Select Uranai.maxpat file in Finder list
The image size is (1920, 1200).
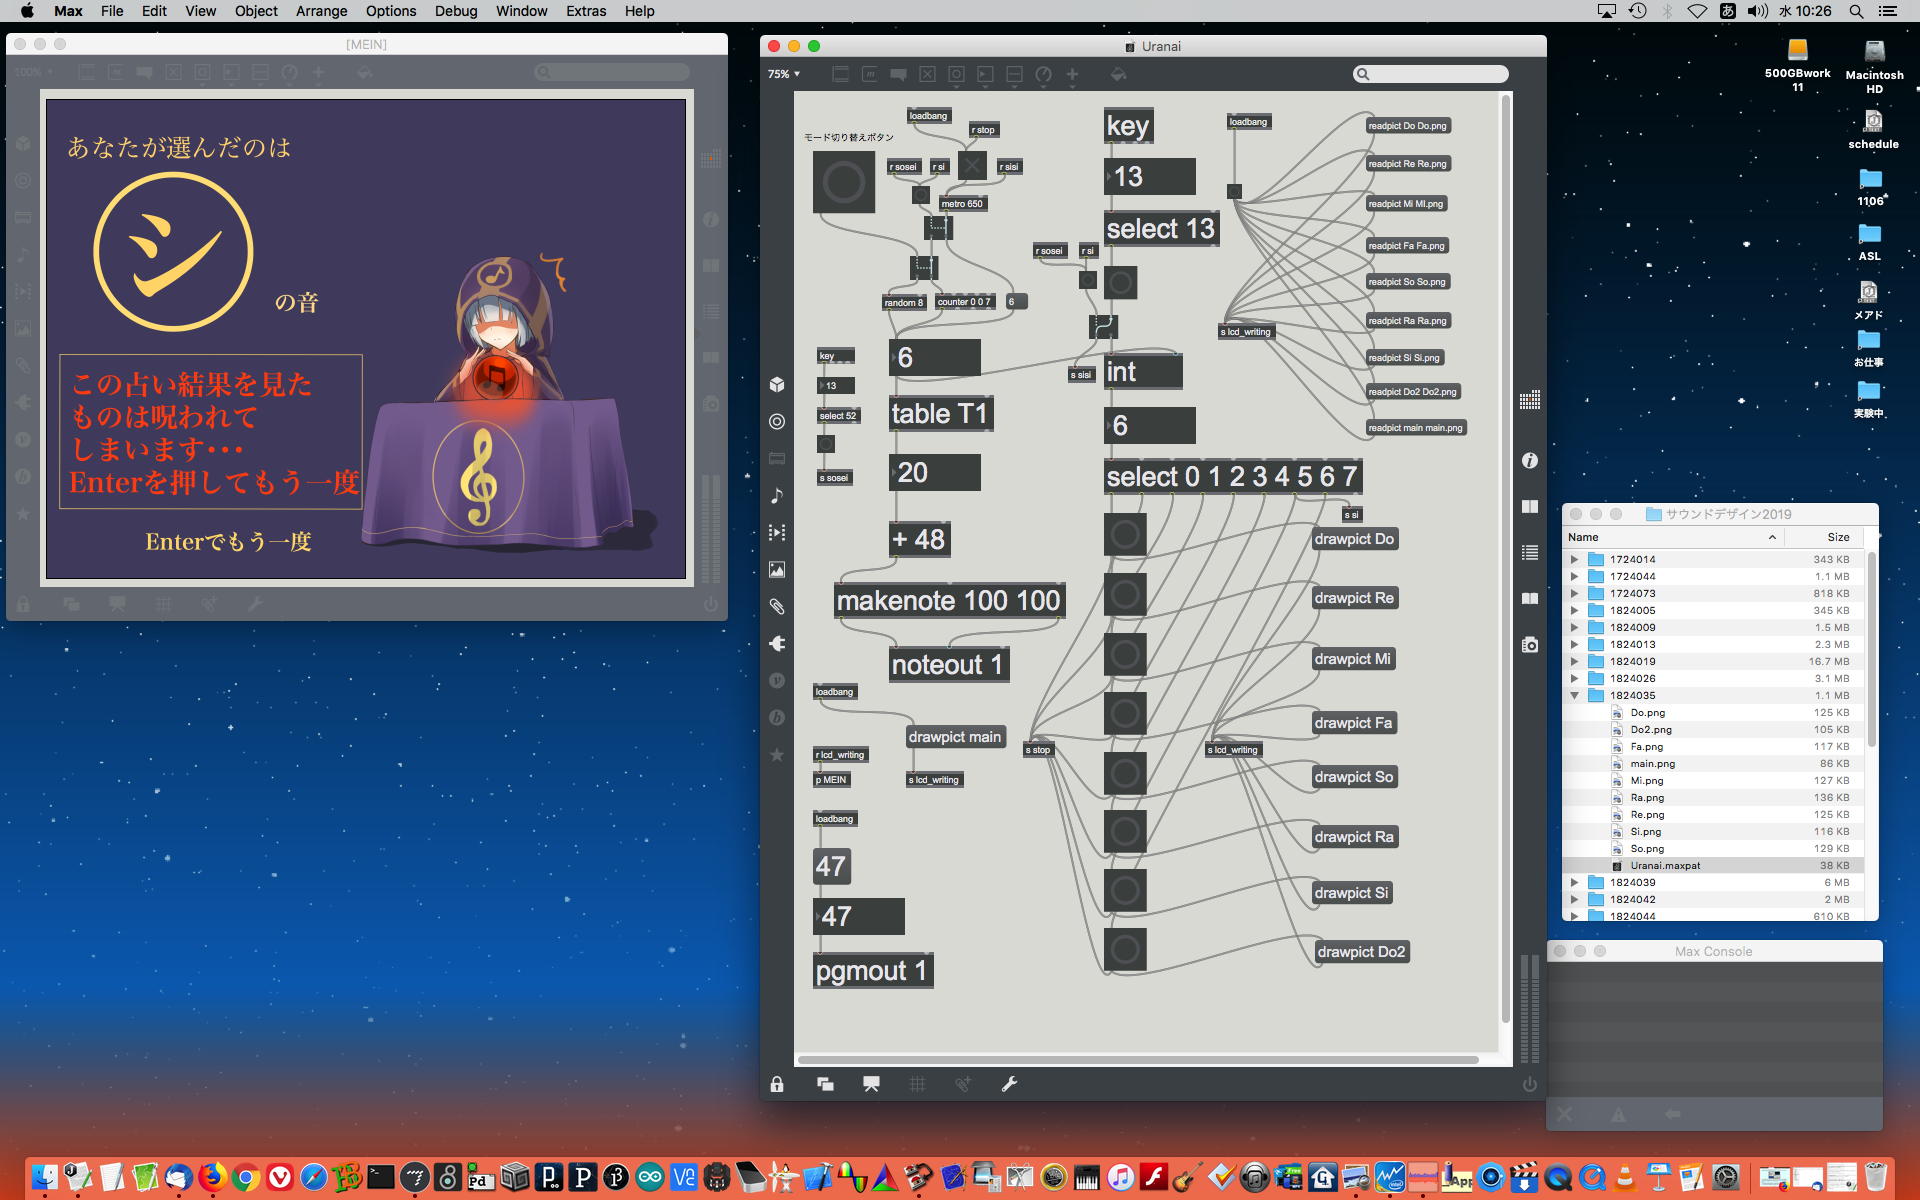tap(1665, 866)
